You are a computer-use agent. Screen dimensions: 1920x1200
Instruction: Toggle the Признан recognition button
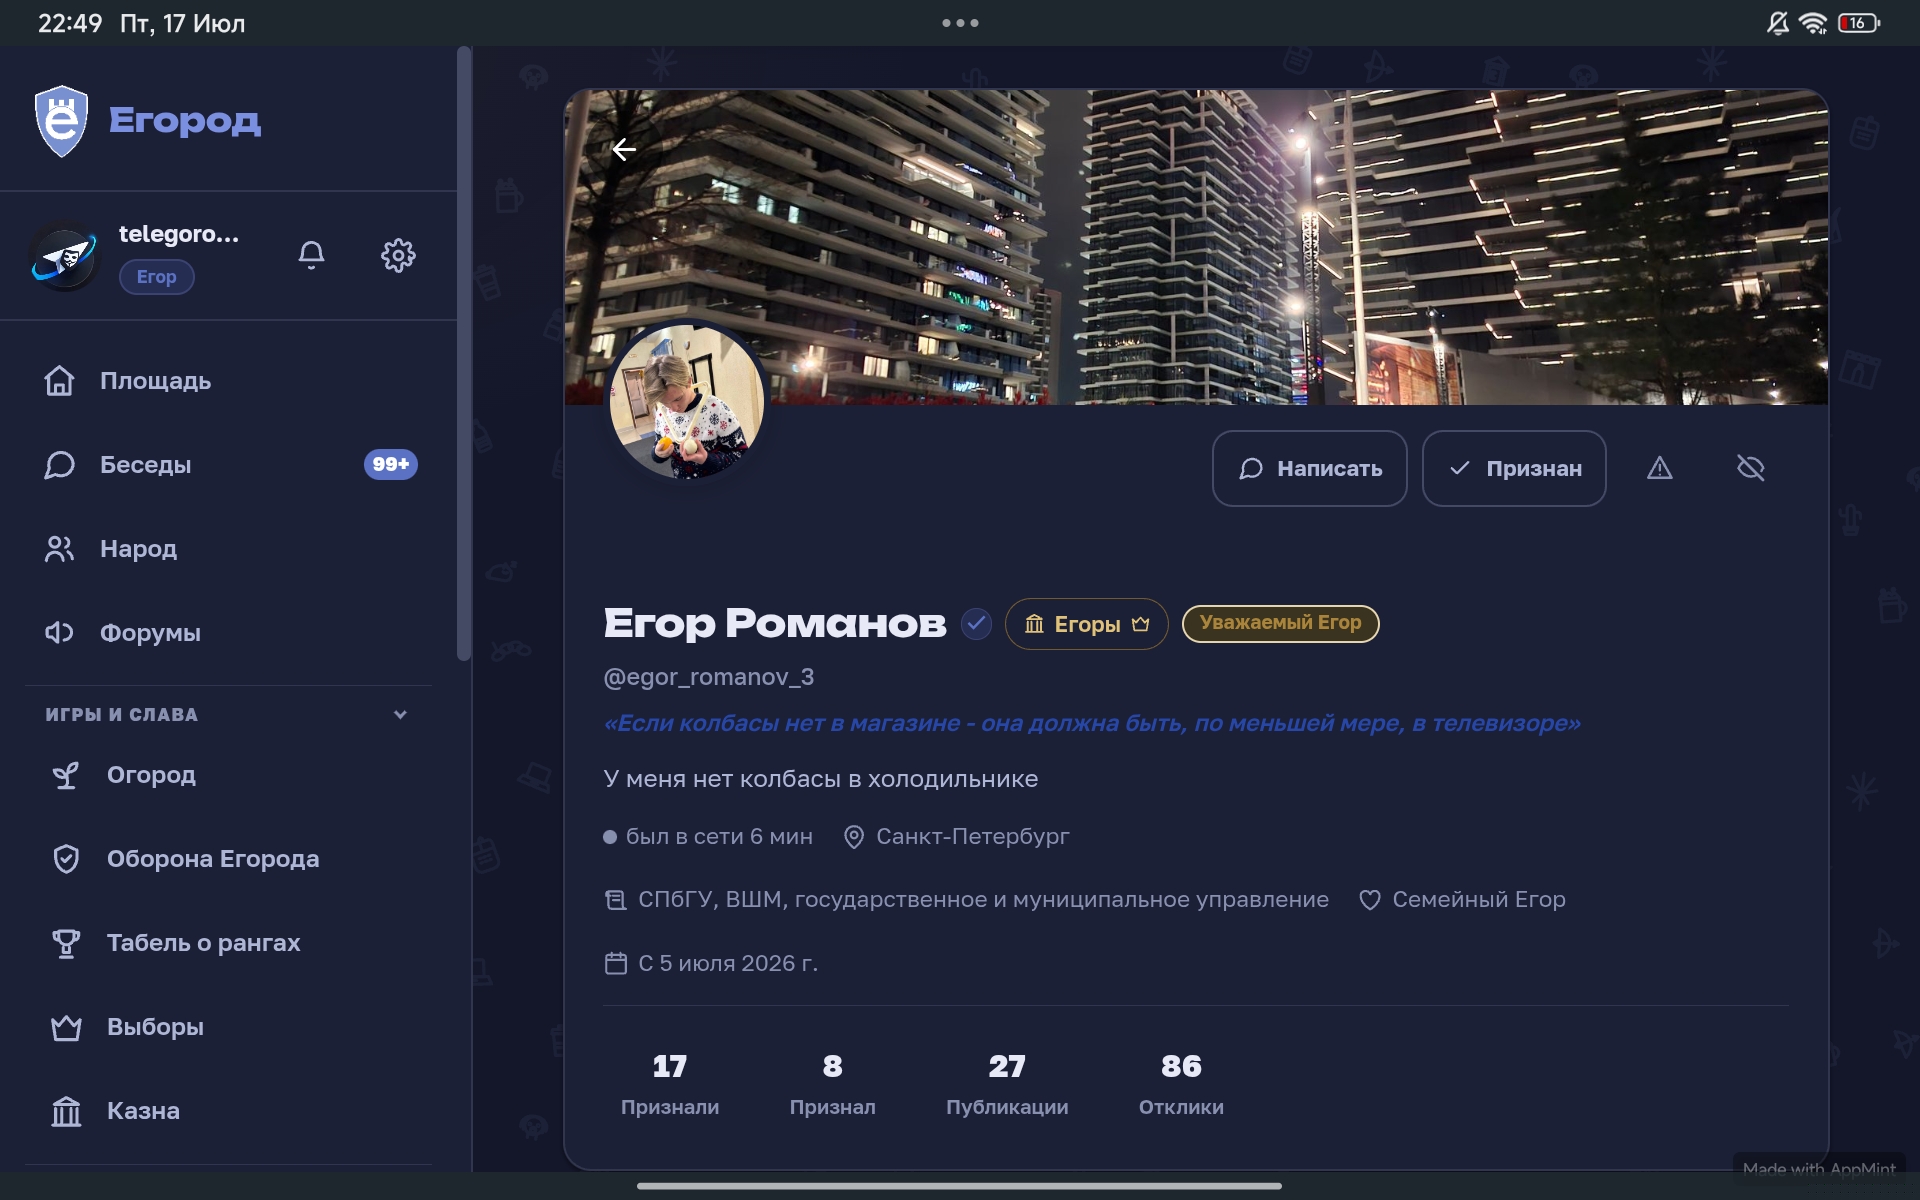(1514, 468)
